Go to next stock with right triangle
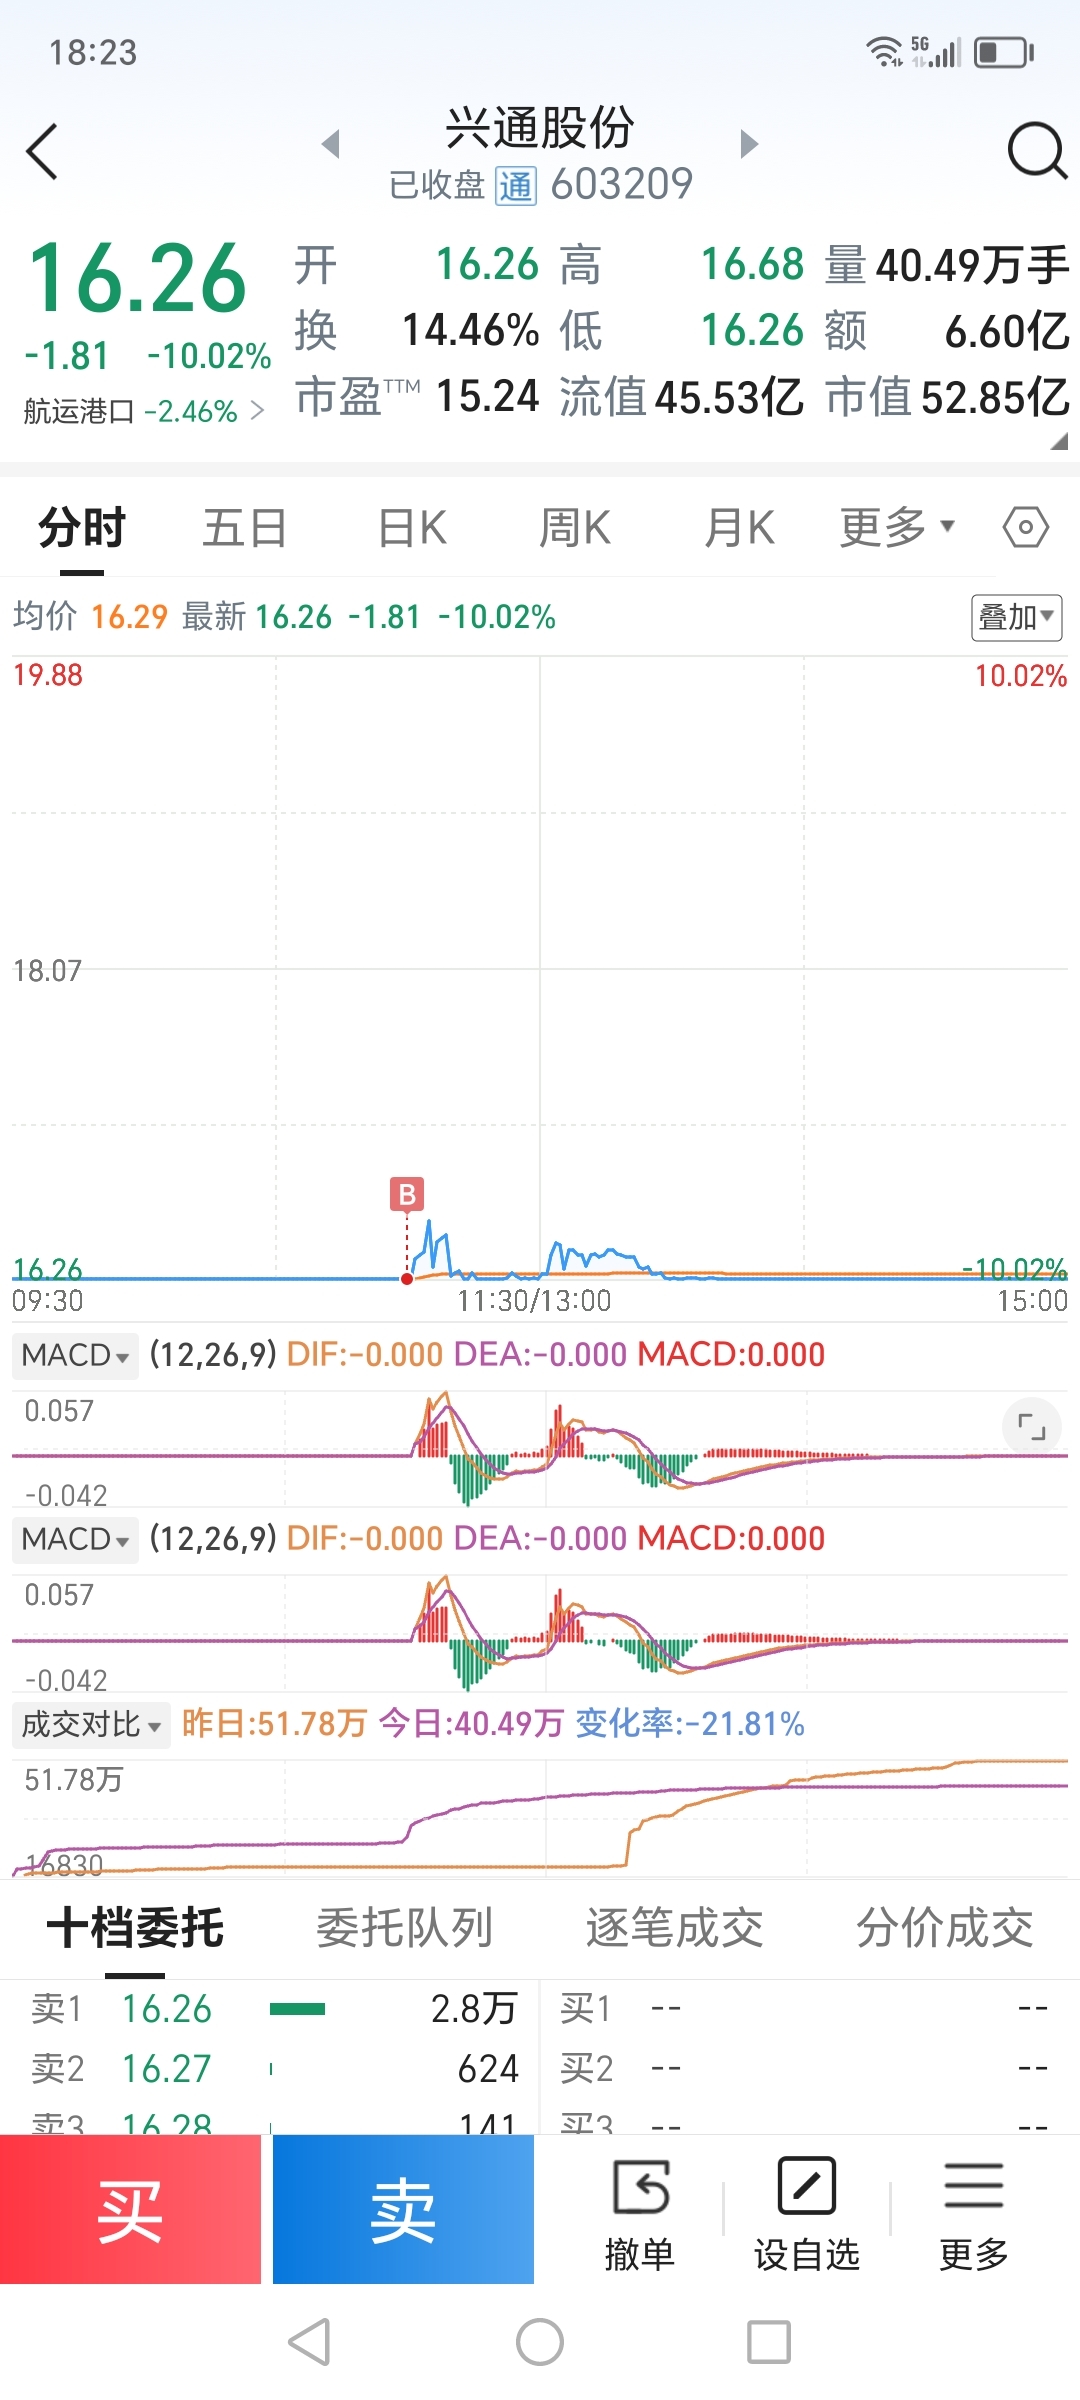This screenshot has width=1080, height=2400. [x=749, y=144]
